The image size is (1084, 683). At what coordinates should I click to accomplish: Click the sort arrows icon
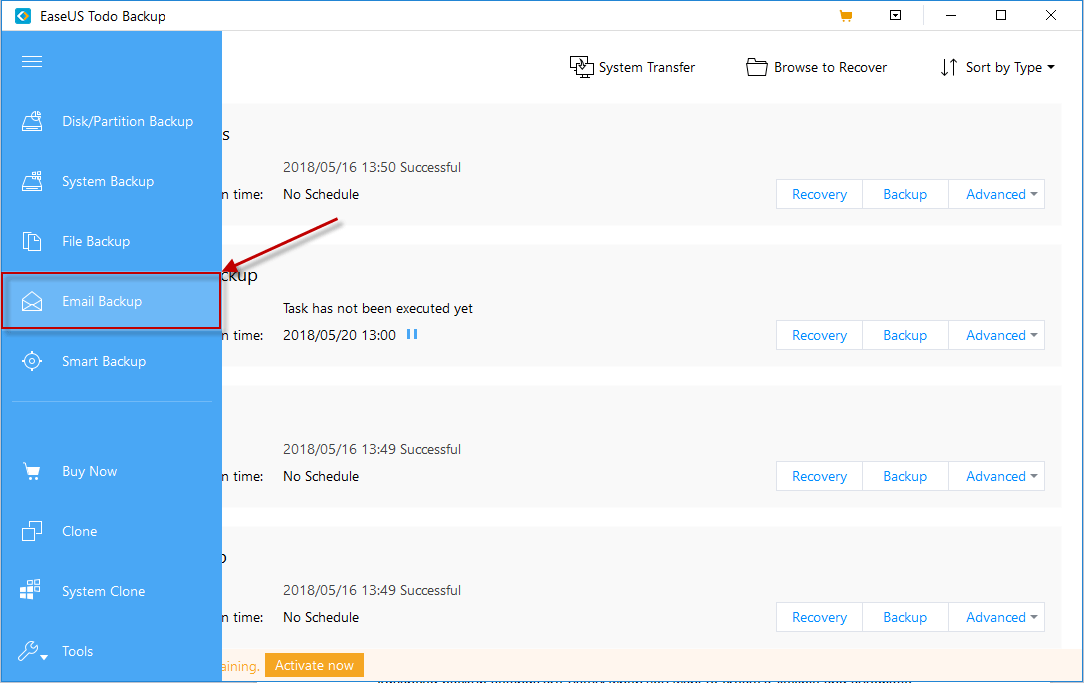[948, 67]
